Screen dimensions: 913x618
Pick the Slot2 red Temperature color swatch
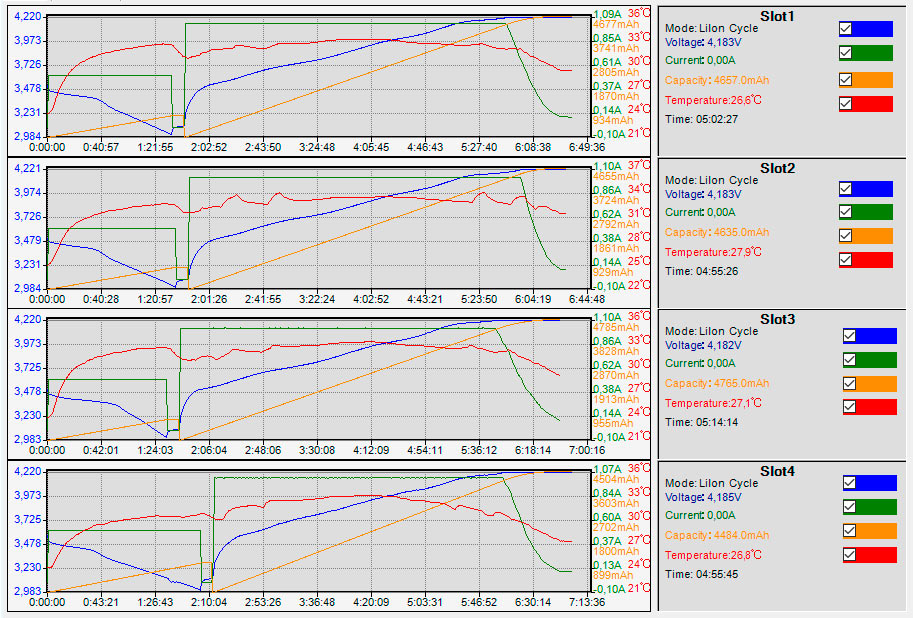(x=872, y=260)
